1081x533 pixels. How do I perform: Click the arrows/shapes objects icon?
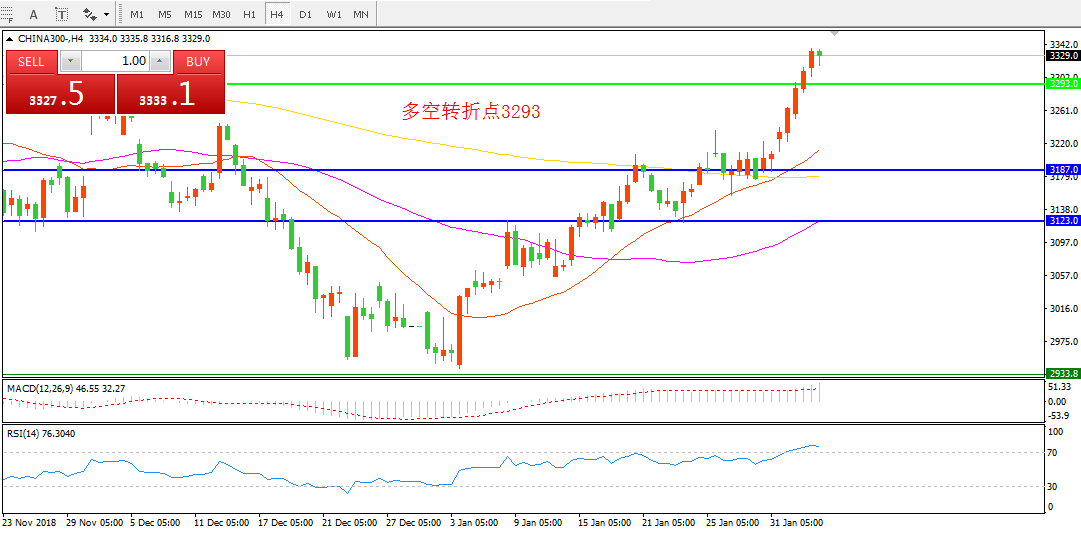tap(89, 14)
